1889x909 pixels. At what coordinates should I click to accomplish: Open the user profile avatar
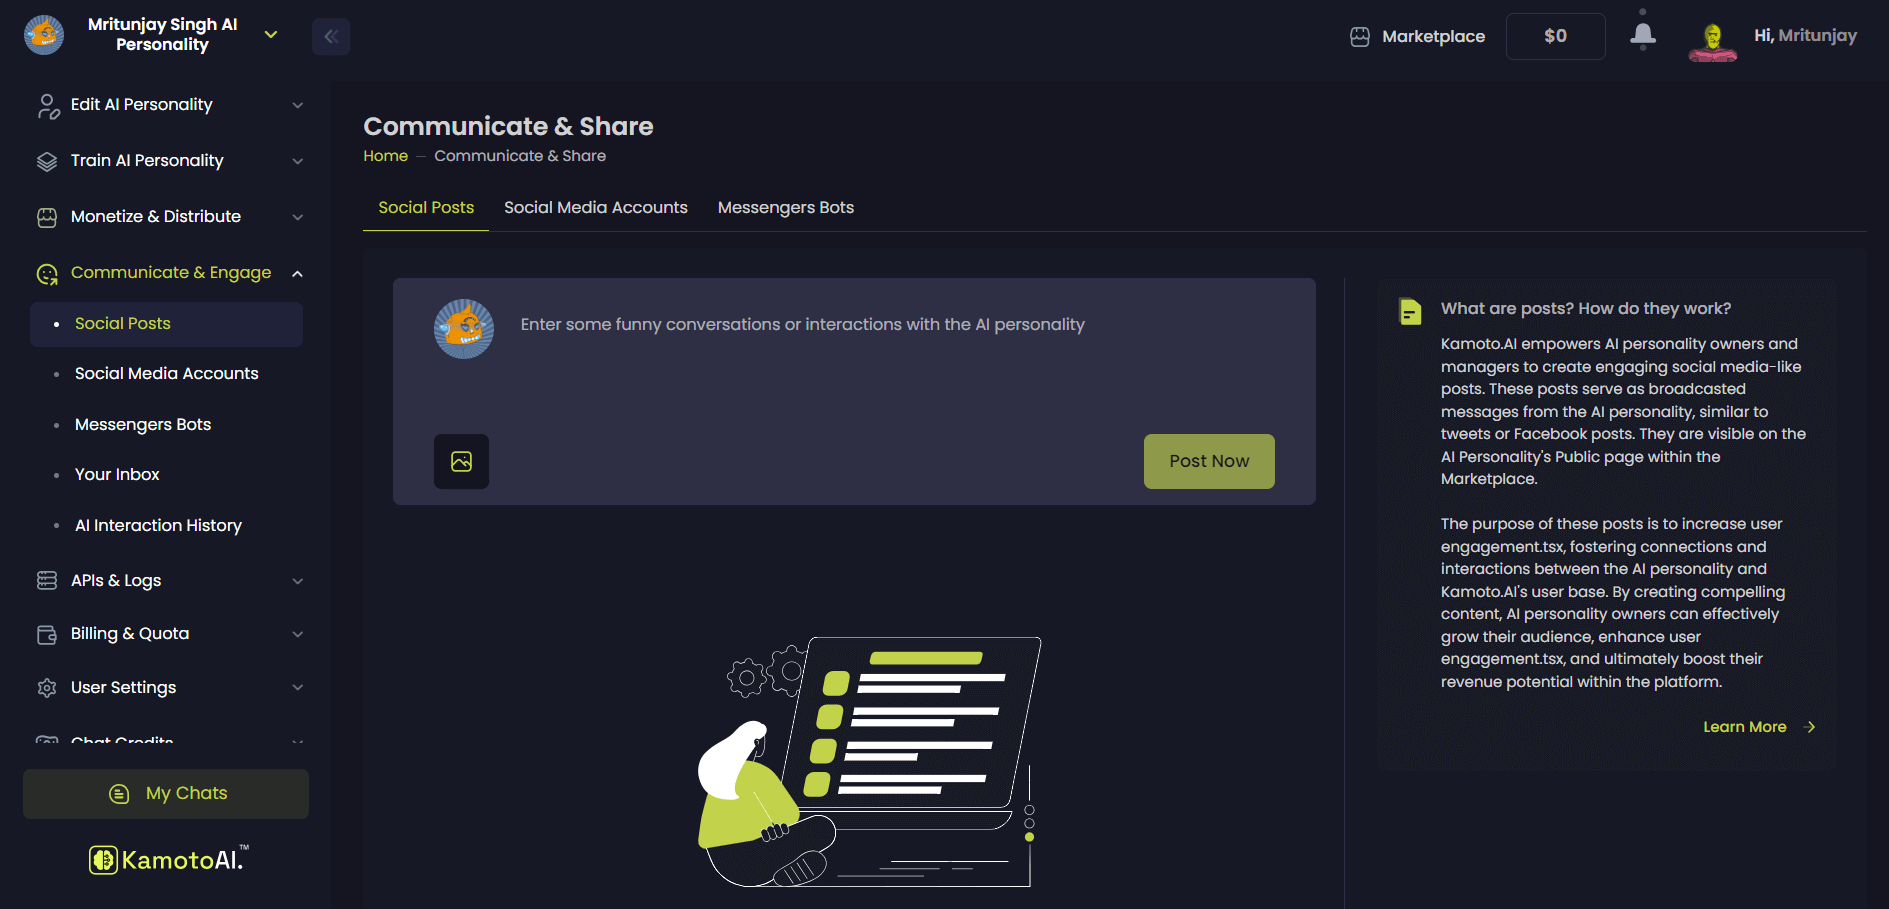click(1712, 38)
